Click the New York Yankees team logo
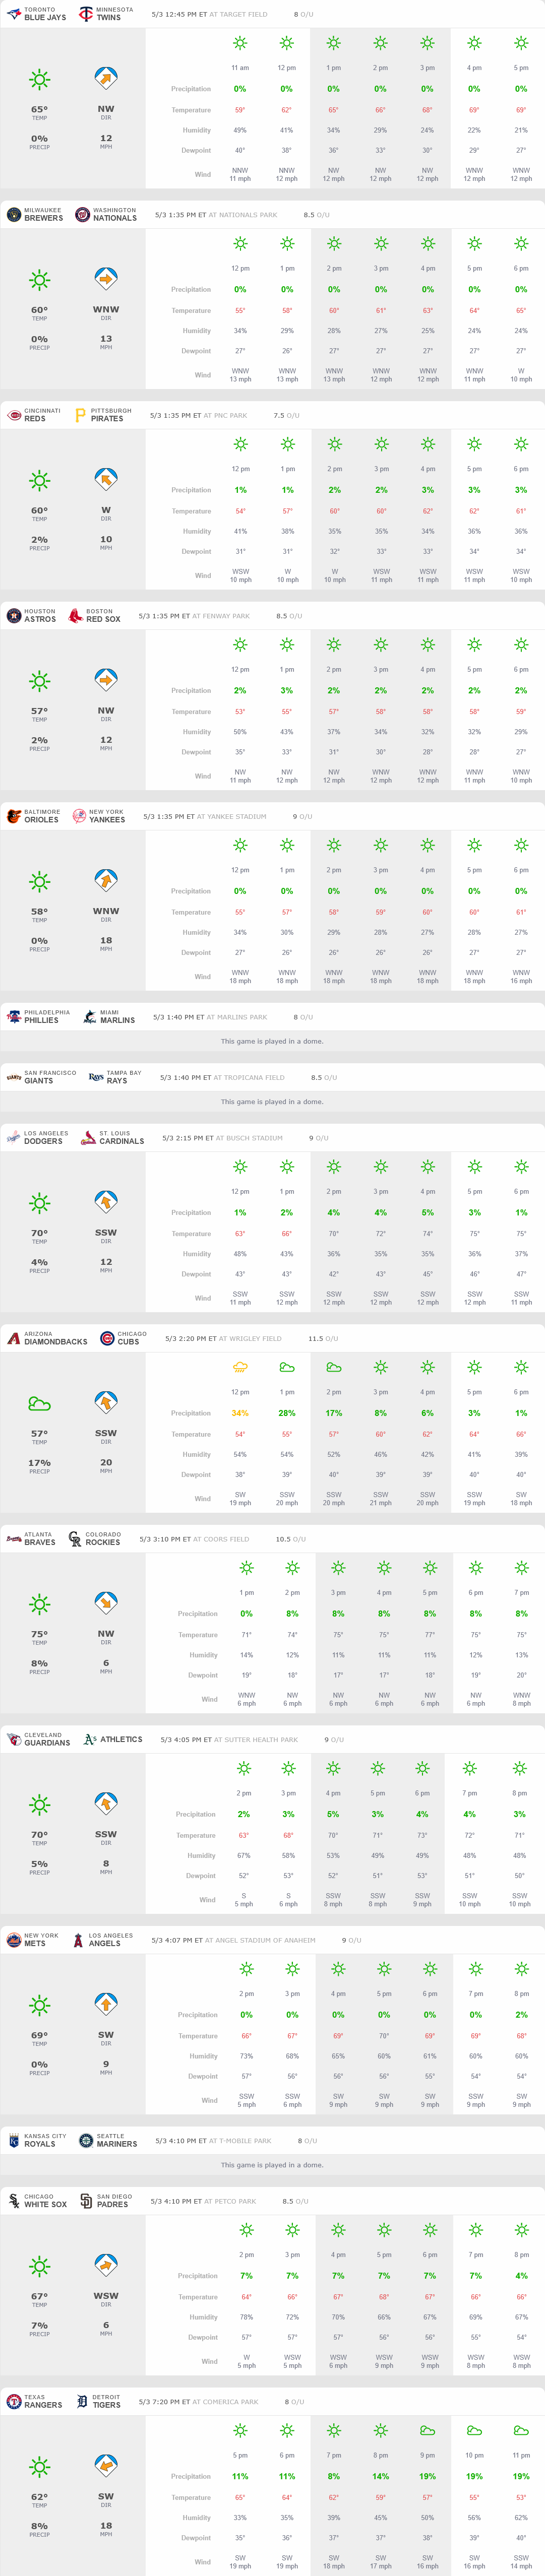Viewport: 545px width, 2576px height. pyautogui.click(x=79, y=816)
